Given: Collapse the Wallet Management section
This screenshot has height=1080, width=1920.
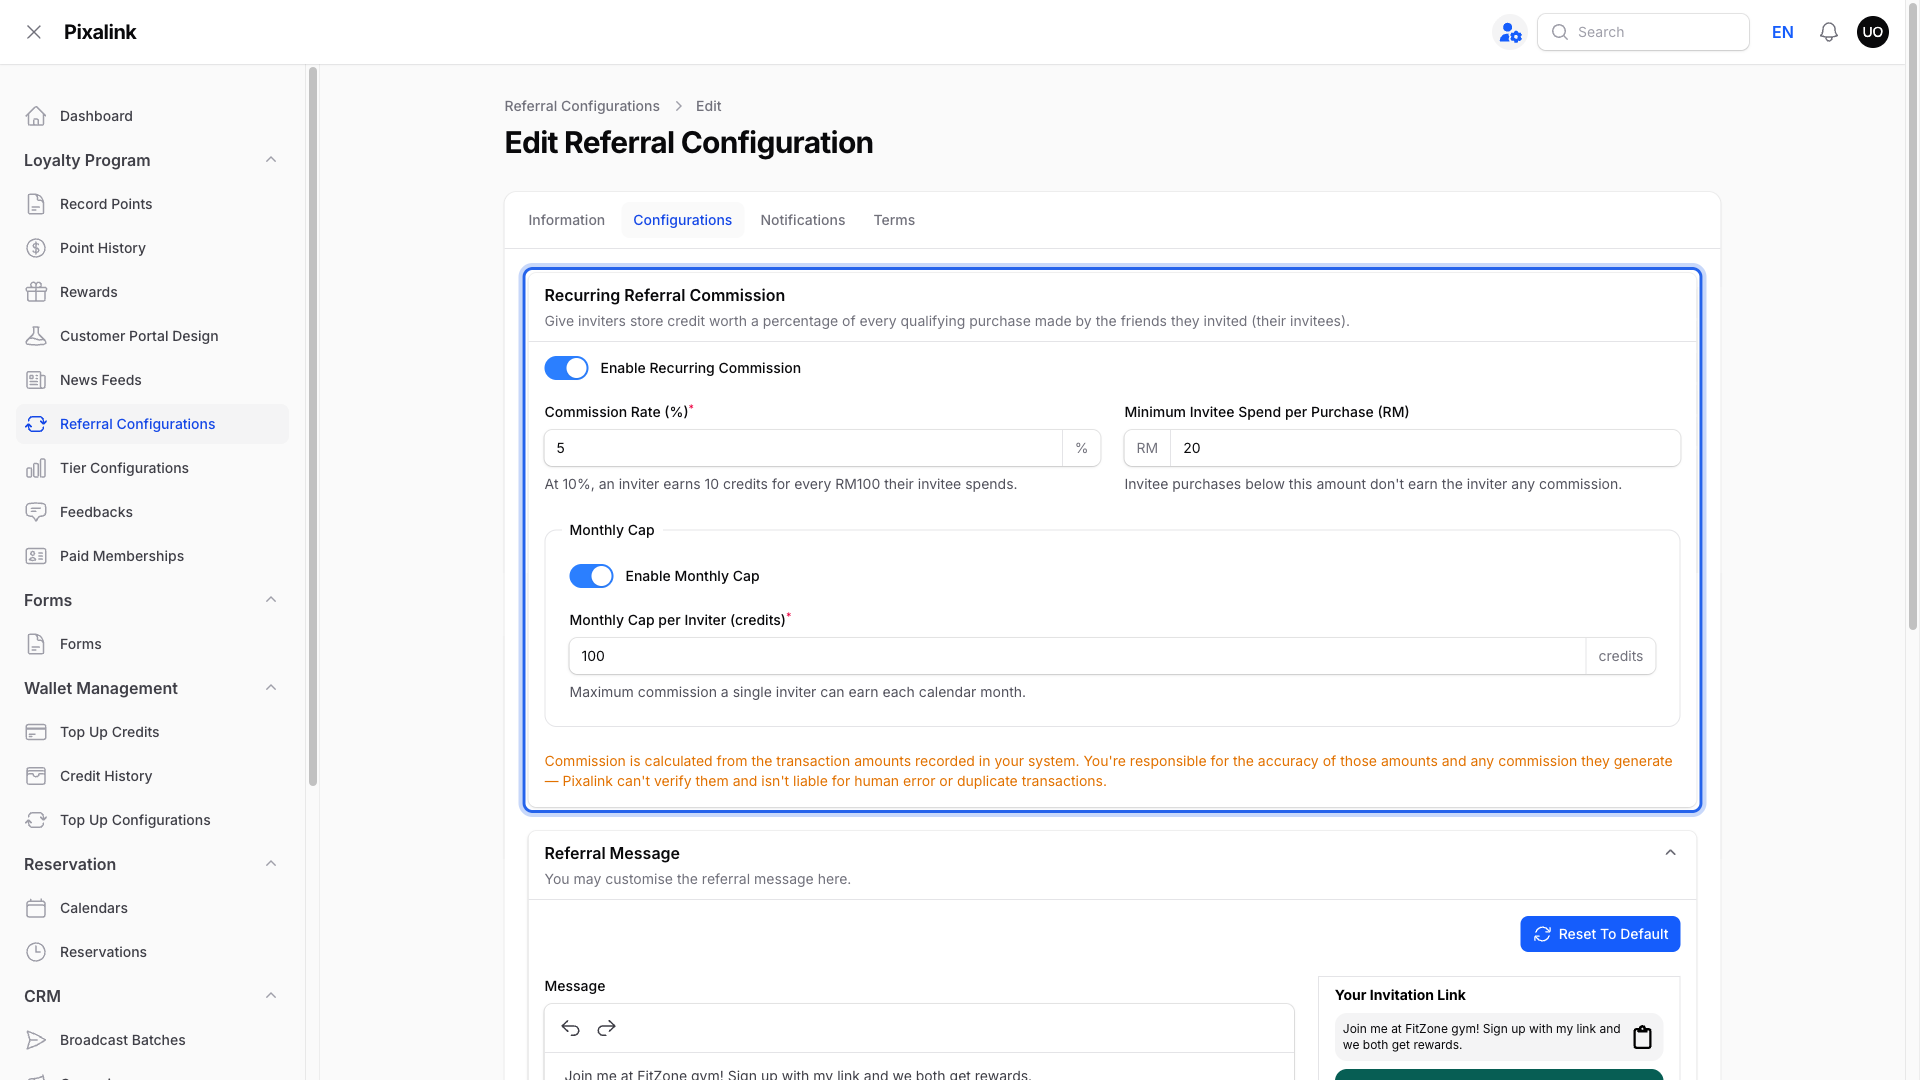Looking at the screenshot, I should point(271,688).
